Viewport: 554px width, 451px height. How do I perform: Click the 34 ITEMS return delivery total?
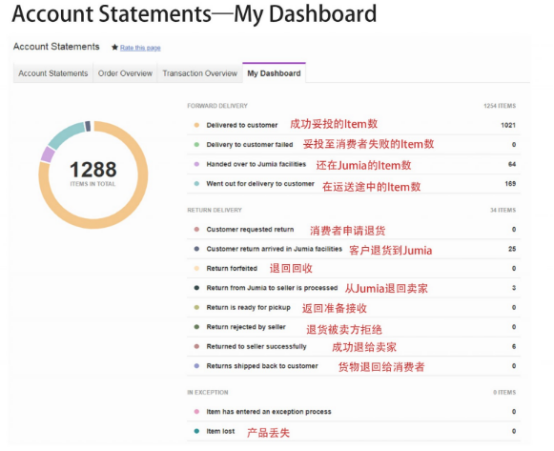coord(503,210)
